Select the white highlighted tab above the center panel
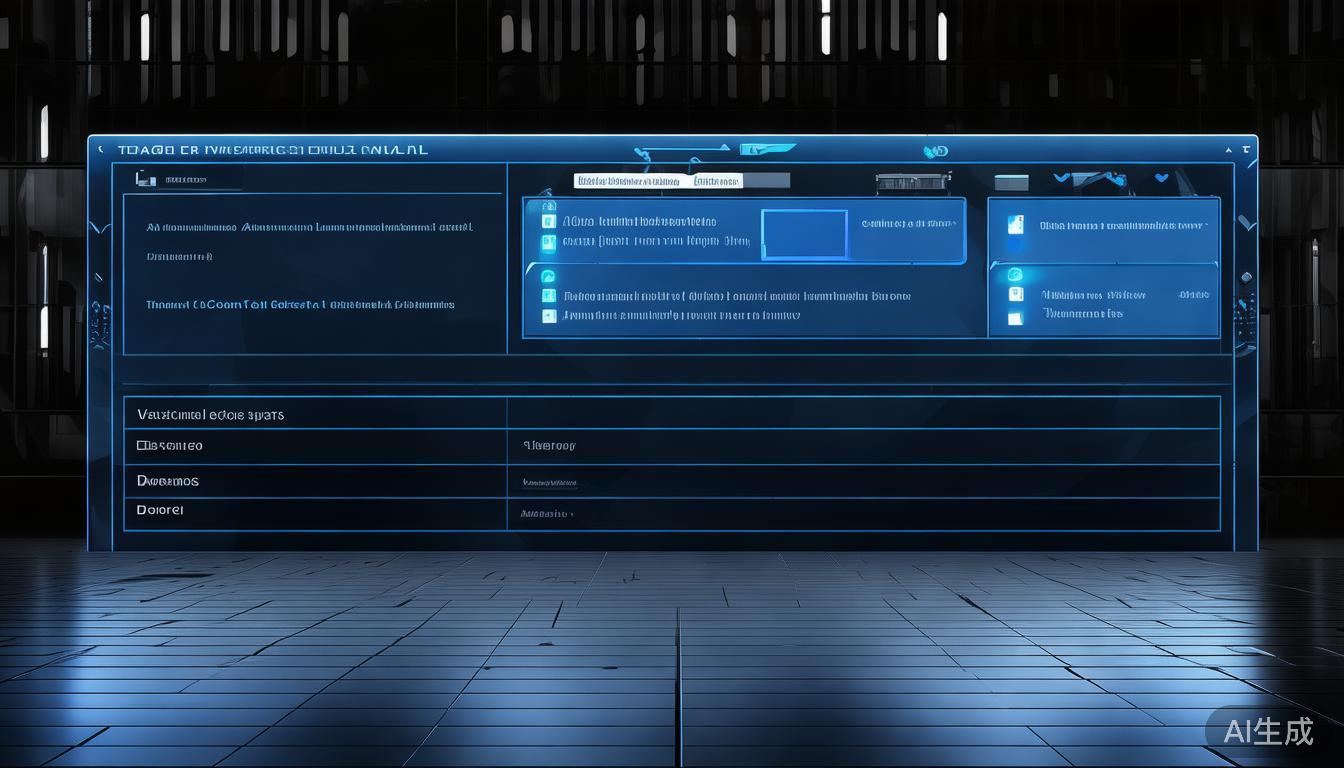This screenshot has height=768, width=1344. [x=628, y=181]
